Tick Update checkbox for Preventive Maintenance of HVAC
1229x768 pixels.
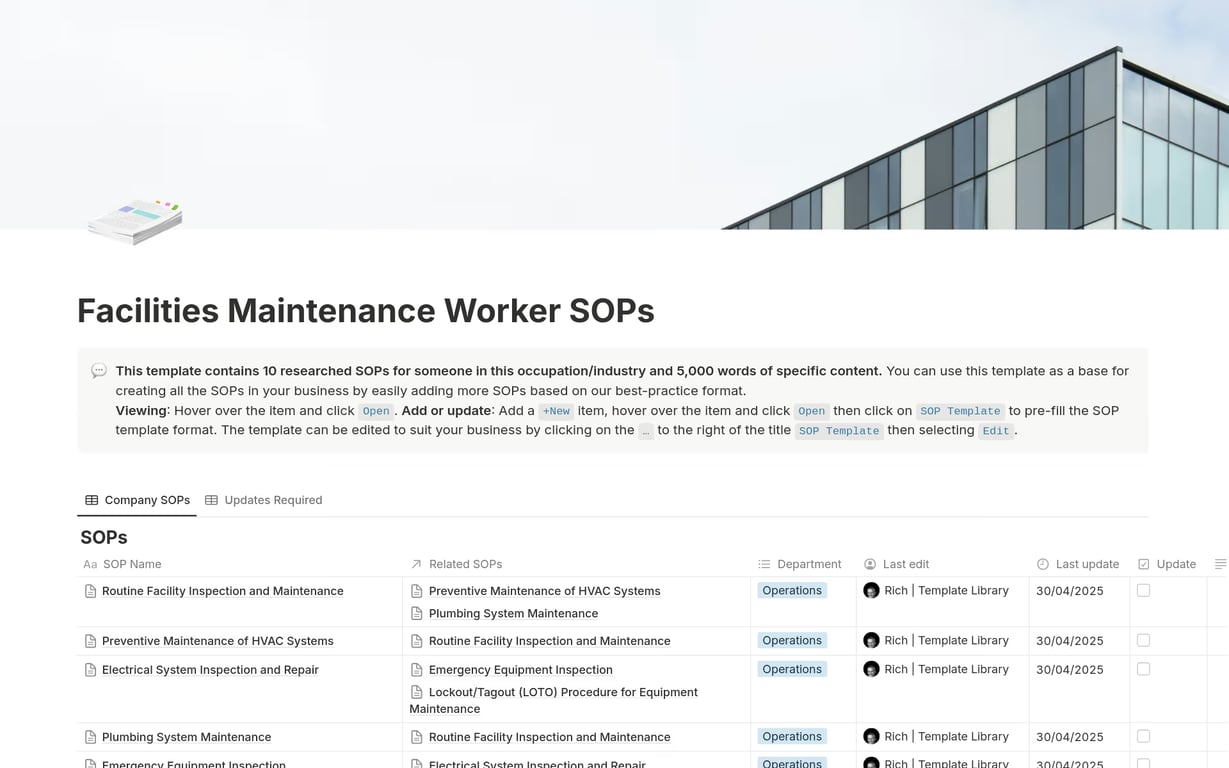1144,640
